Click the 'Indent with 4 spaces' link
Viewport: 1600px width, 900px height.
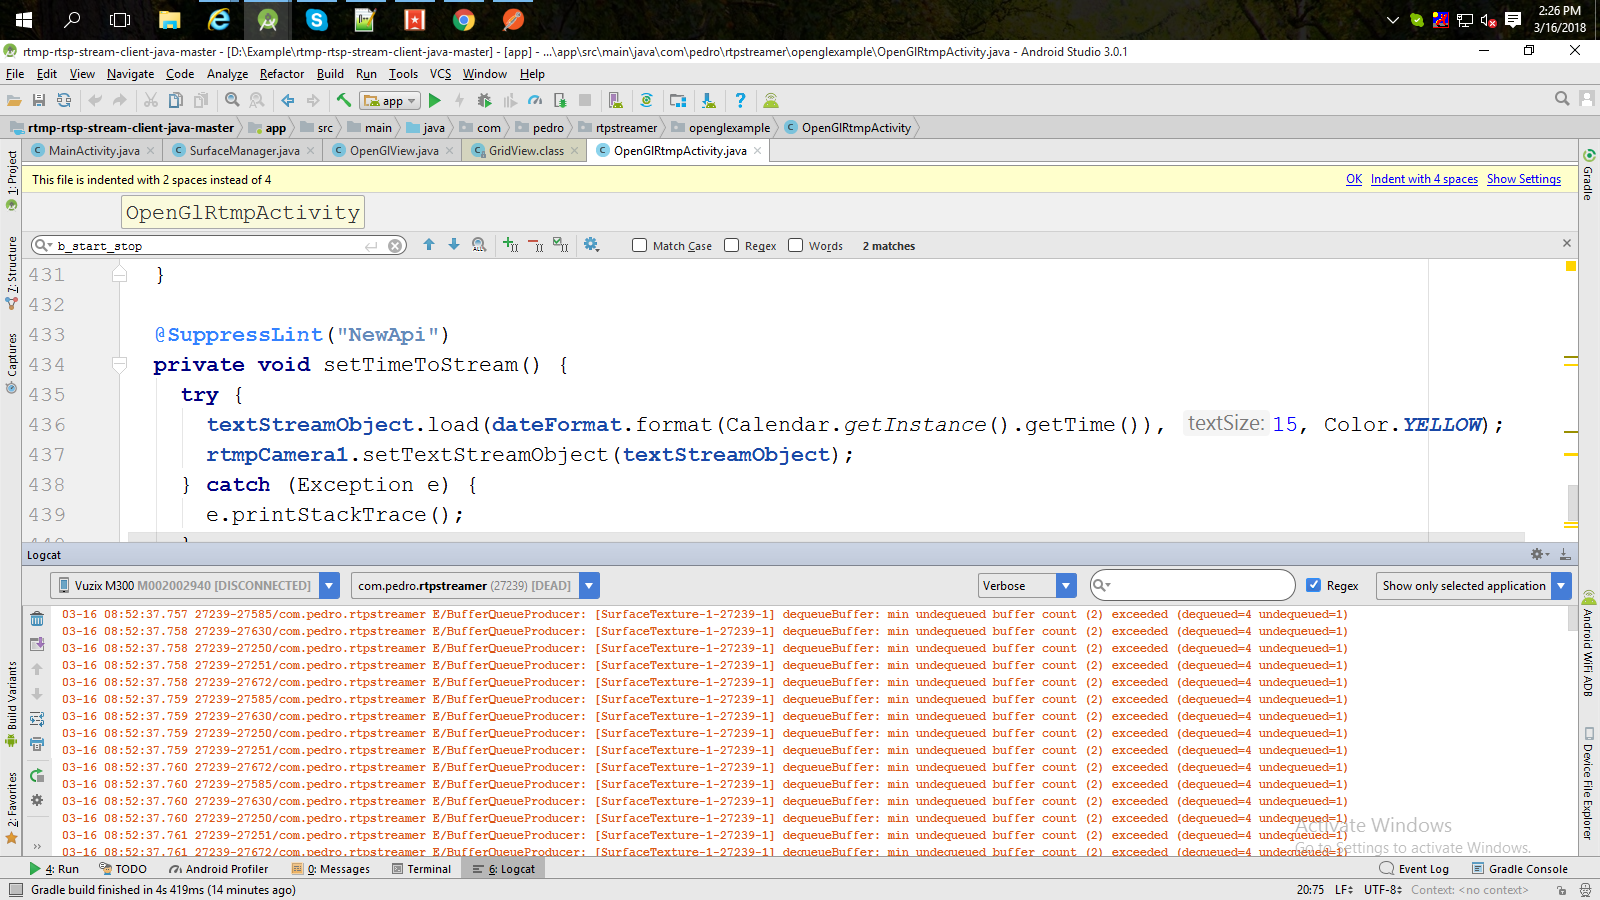[x=1424, y=179]
